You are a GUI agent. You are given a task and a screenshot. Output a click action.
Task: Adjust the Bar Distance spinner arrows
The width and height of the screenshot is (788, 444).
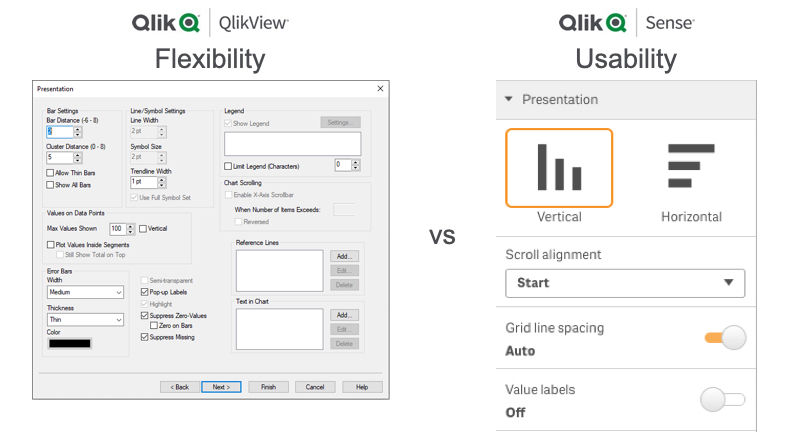(77, 132)
